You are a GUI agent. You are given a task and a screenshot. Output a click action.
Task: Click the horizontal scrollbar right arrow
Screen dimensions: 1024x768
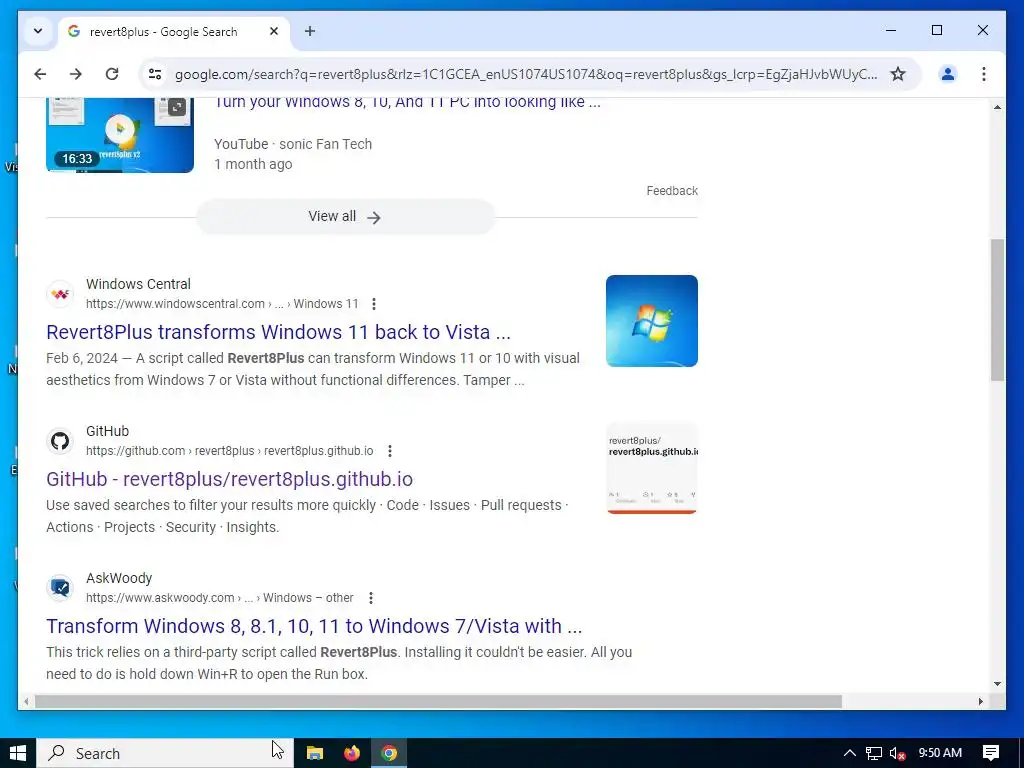click(x=981, y=702)
